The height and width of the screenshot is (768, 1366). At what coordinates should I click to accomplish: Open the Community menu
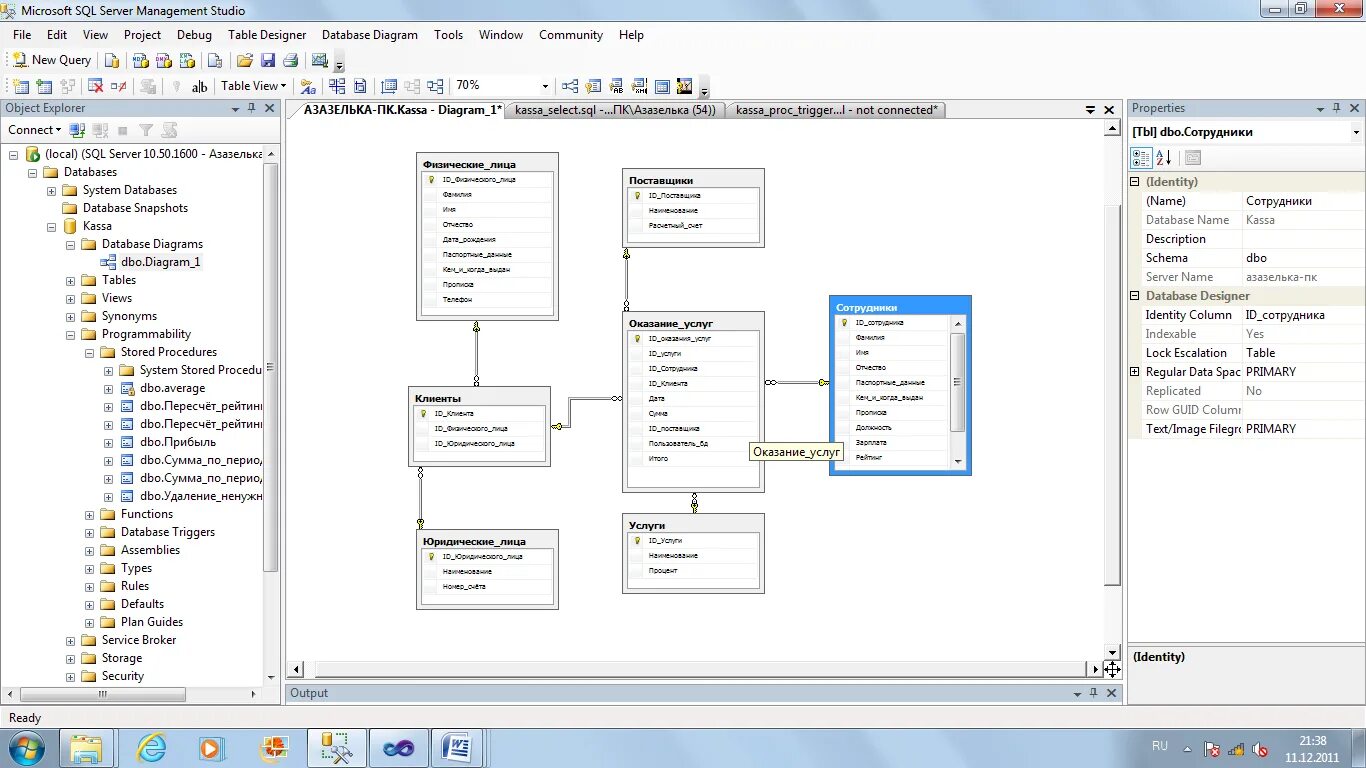[571, 34]
